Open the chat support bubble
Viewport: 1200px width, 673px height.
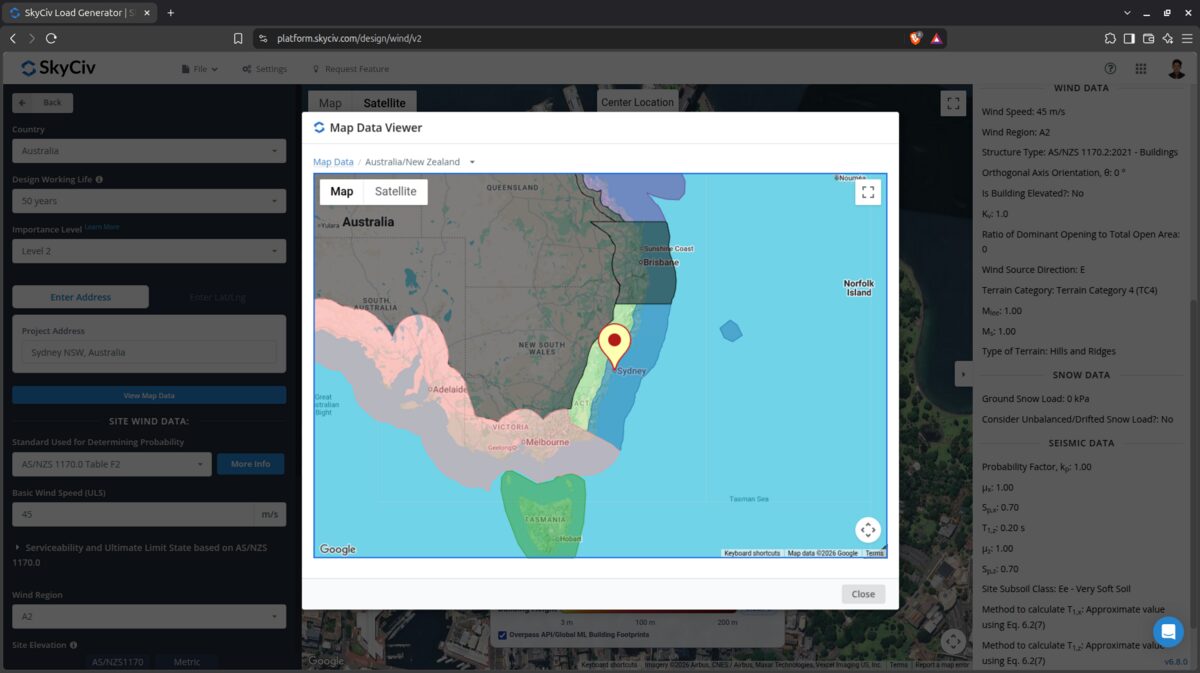coord(1168,632)
